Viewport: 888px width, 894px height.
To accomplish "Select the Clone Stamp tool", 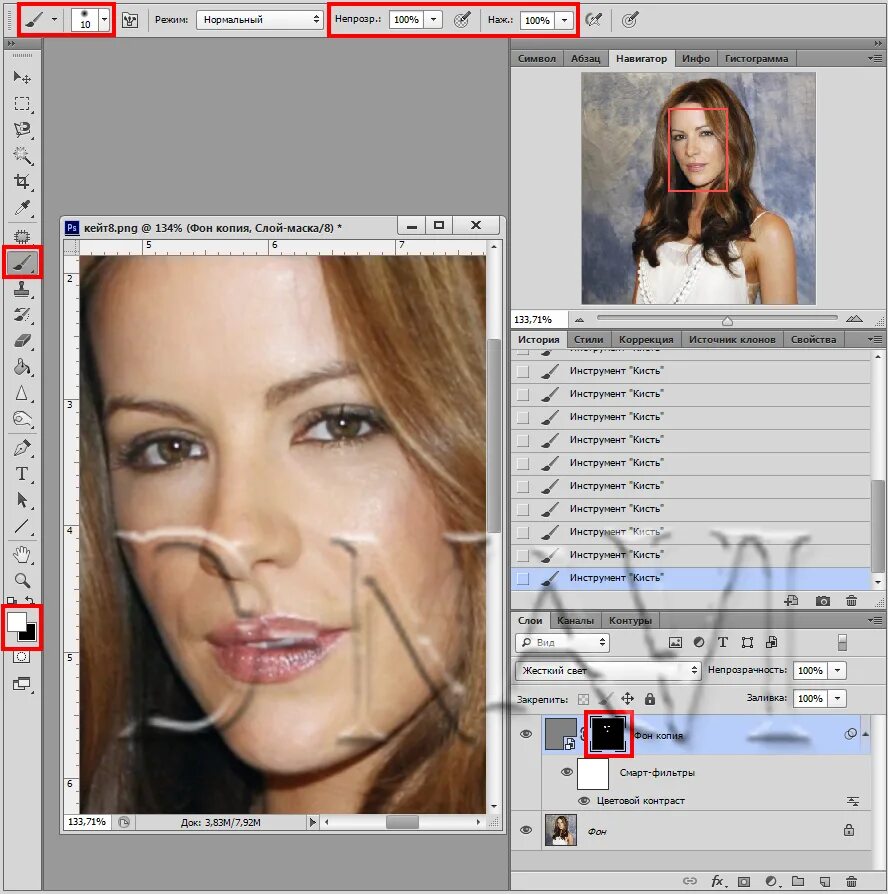I will click(x=22, y=289).
